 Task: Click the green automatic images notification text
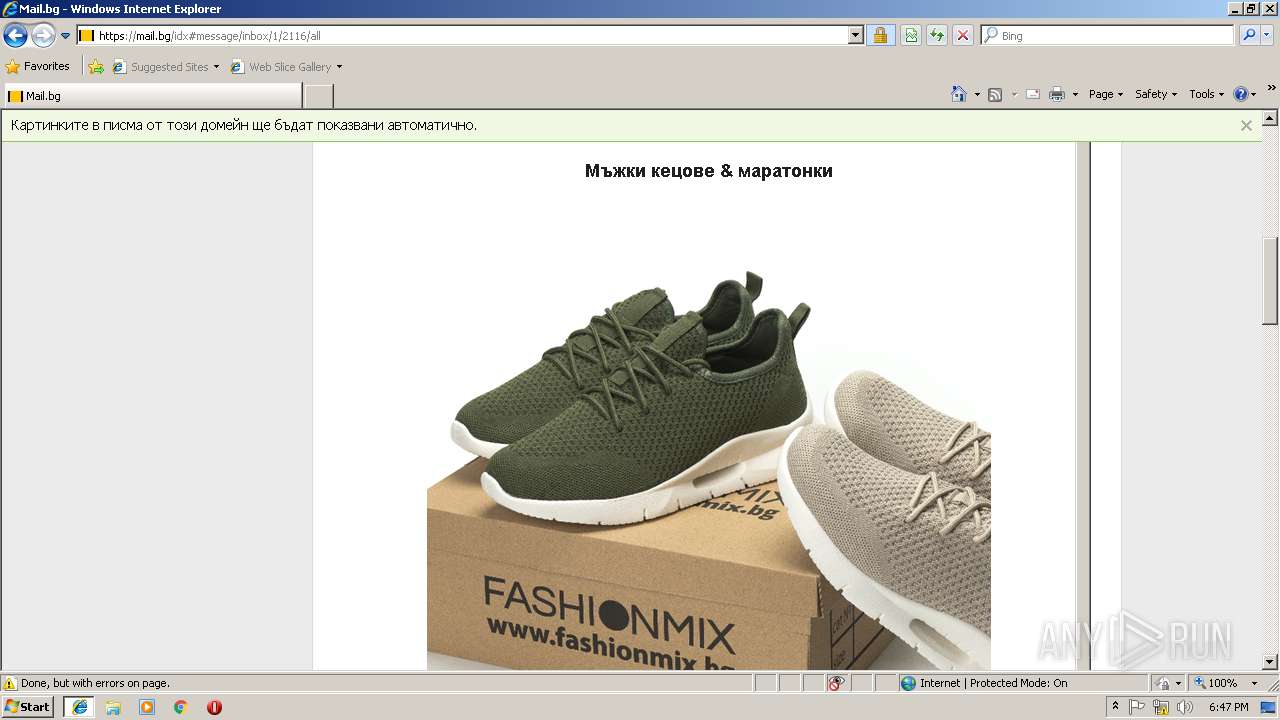tap(244, 125)
